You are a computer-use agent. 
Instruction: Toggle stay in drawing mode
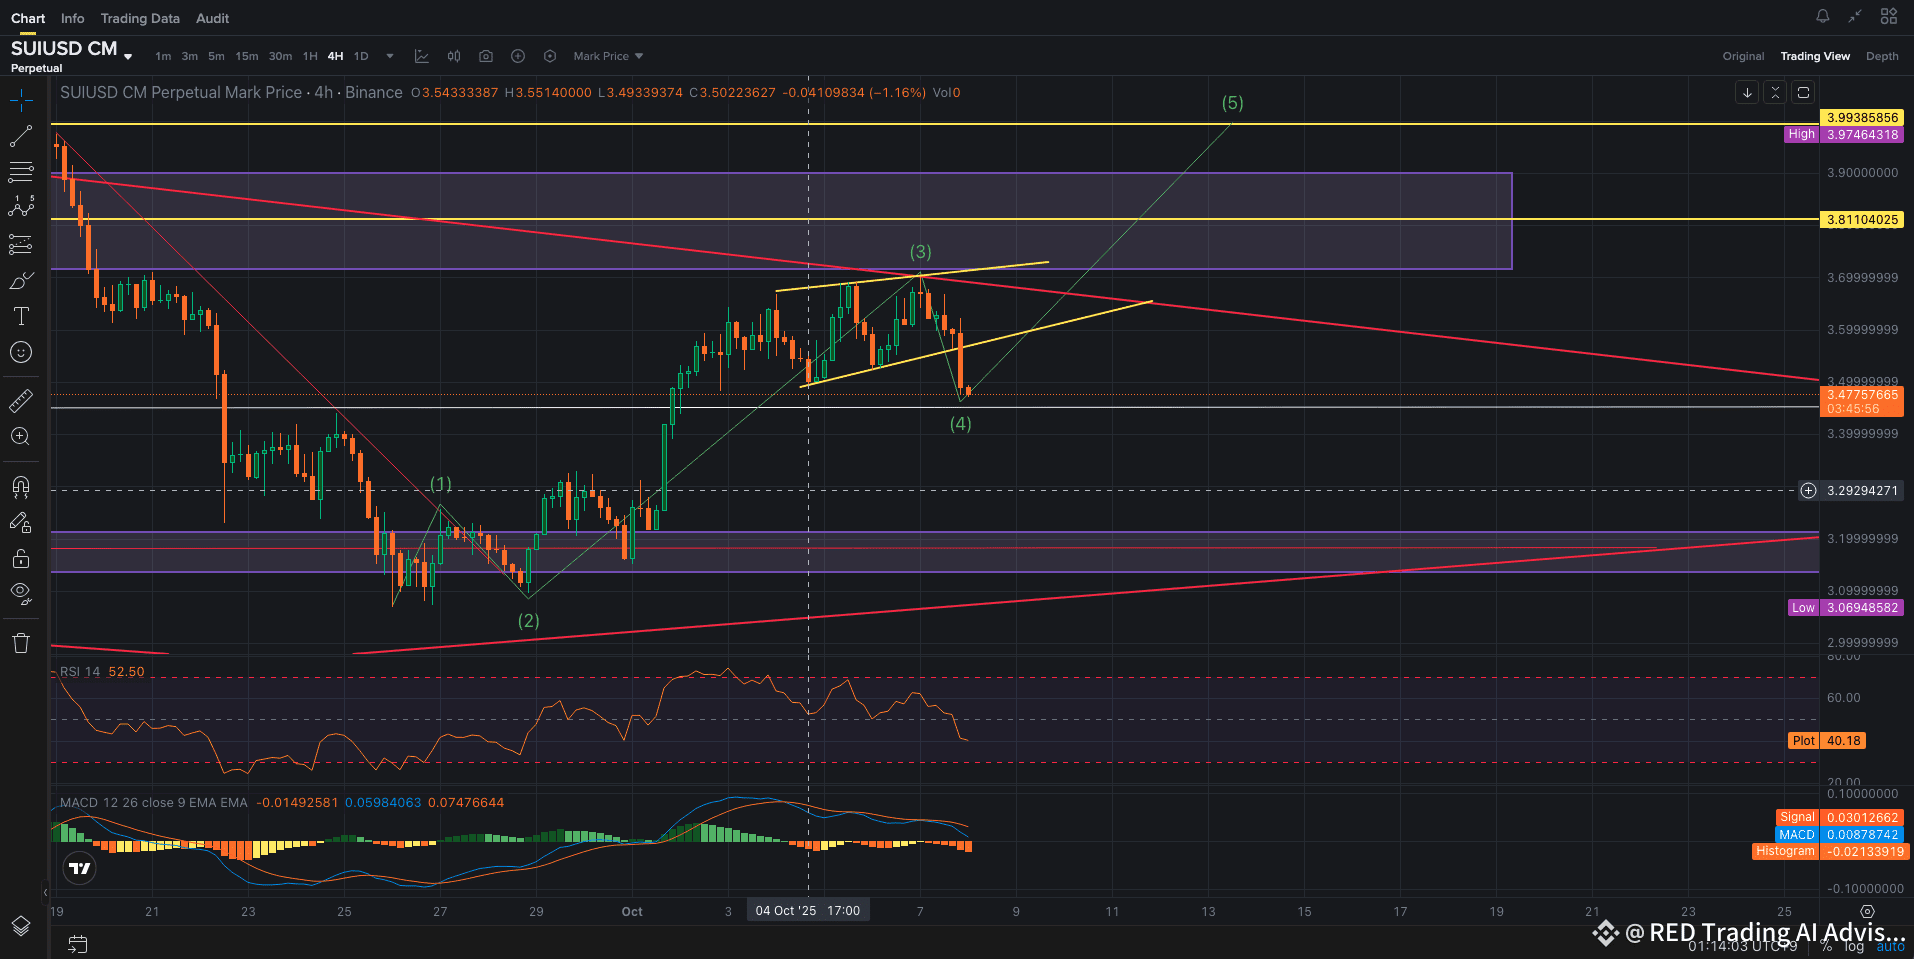21,522
